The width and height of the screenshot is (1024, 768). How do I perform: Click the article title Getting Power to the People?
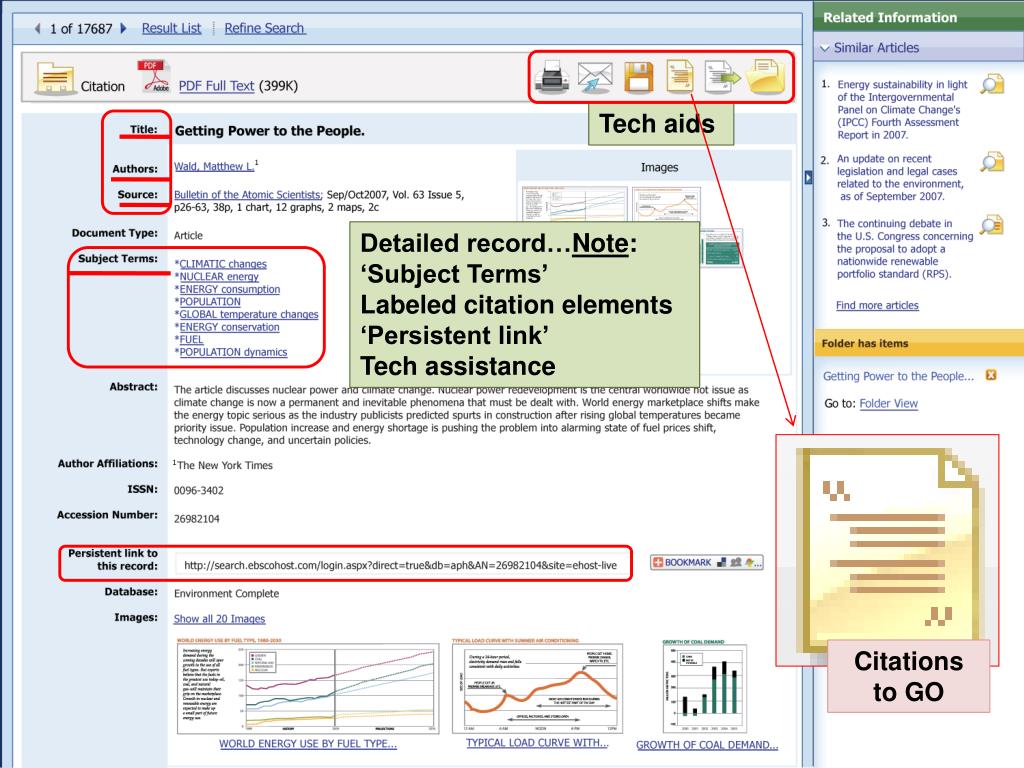click(270, 131)
